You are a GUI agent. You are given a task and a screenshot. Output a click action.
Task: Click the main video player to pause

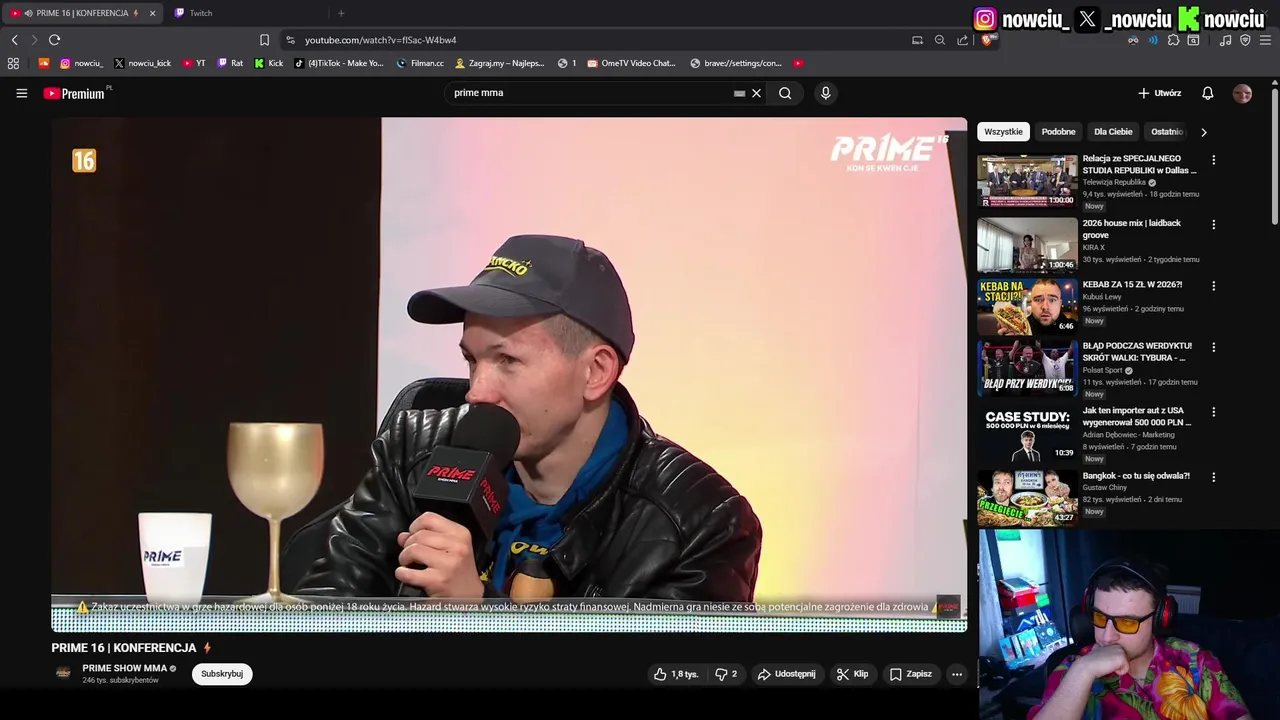(509, 375)
